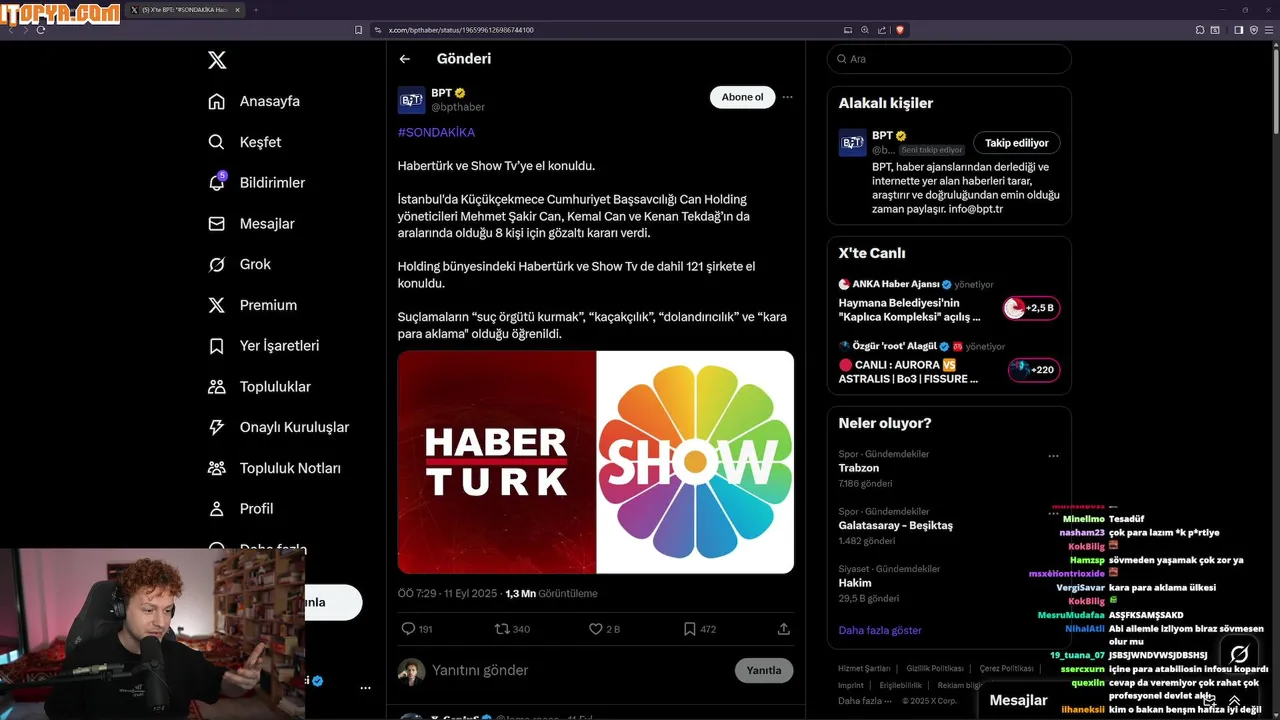Viewport: 1280px width, 720px height.
Task: Open Galatasaray - Beşiktaş trend options dots
Action: (x=1053, y=513)
